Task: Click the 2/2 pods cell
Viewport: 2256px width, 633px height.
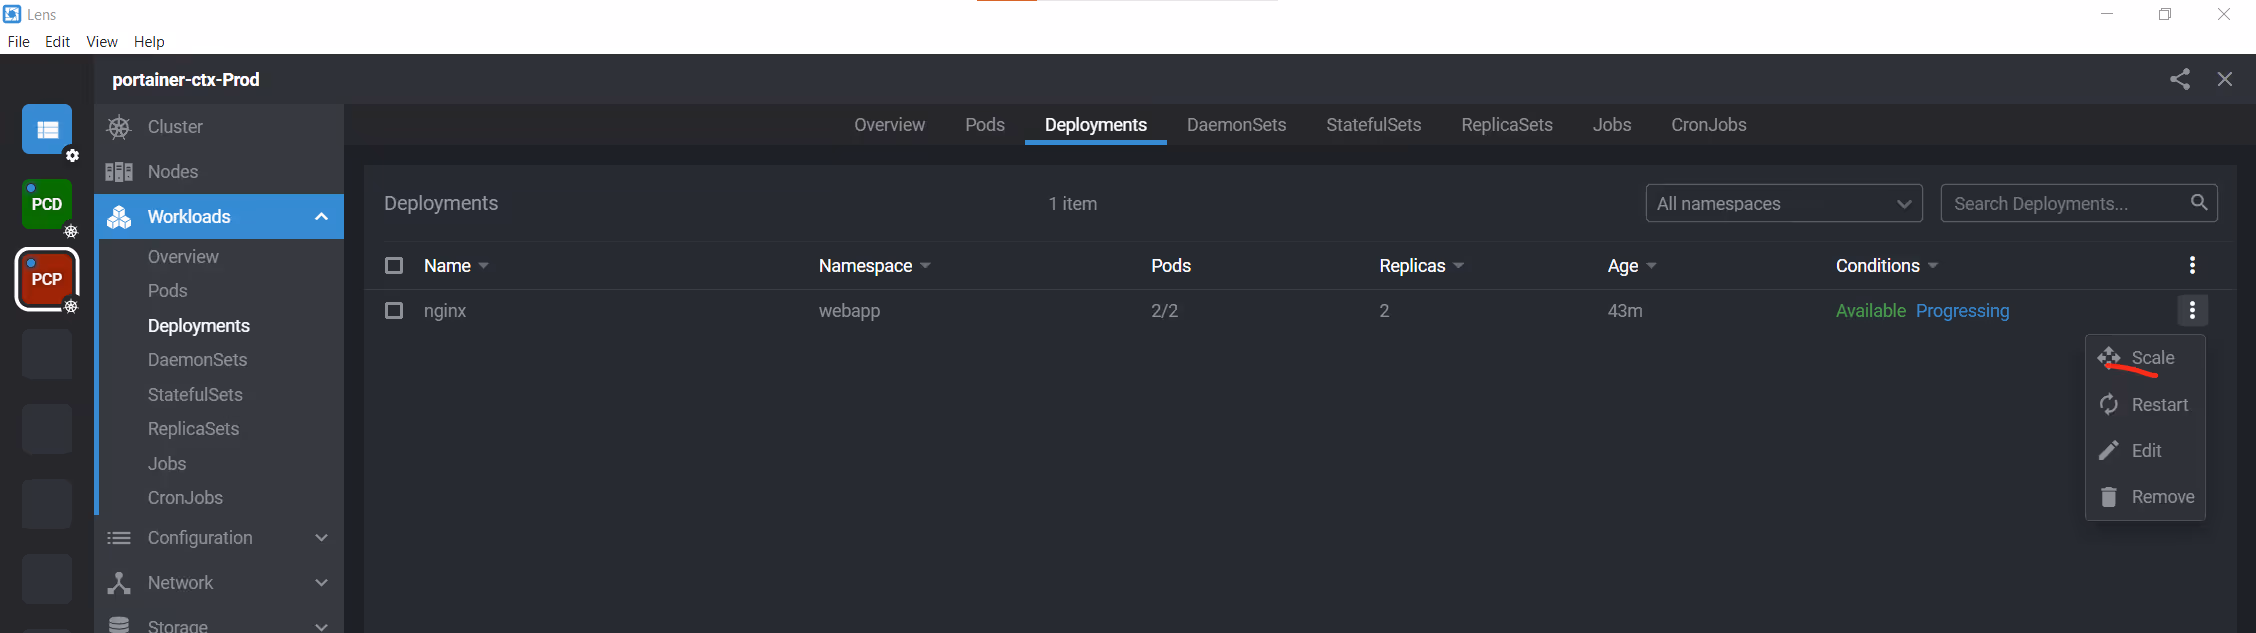Action: point(1165,311)
